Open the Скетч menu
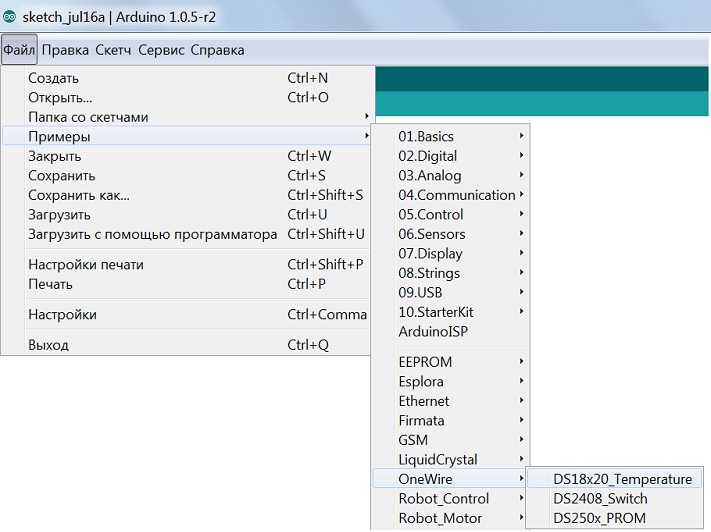 (113, 49)
